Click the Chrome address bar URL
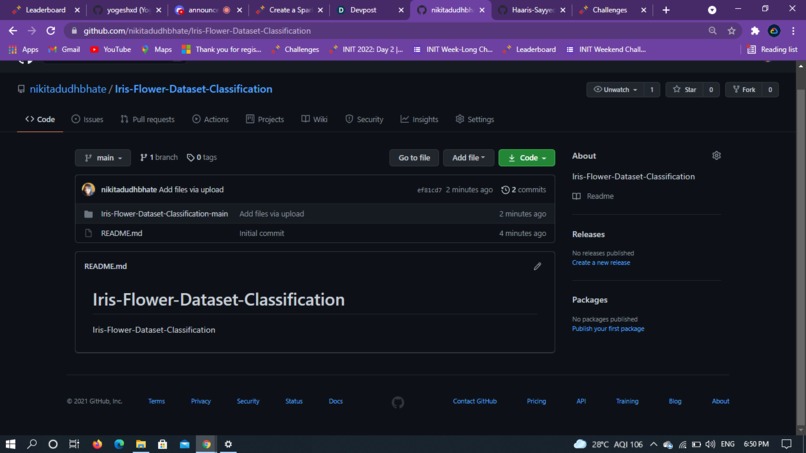This screenshot has width=806, height=453. [x=197, y=31]
